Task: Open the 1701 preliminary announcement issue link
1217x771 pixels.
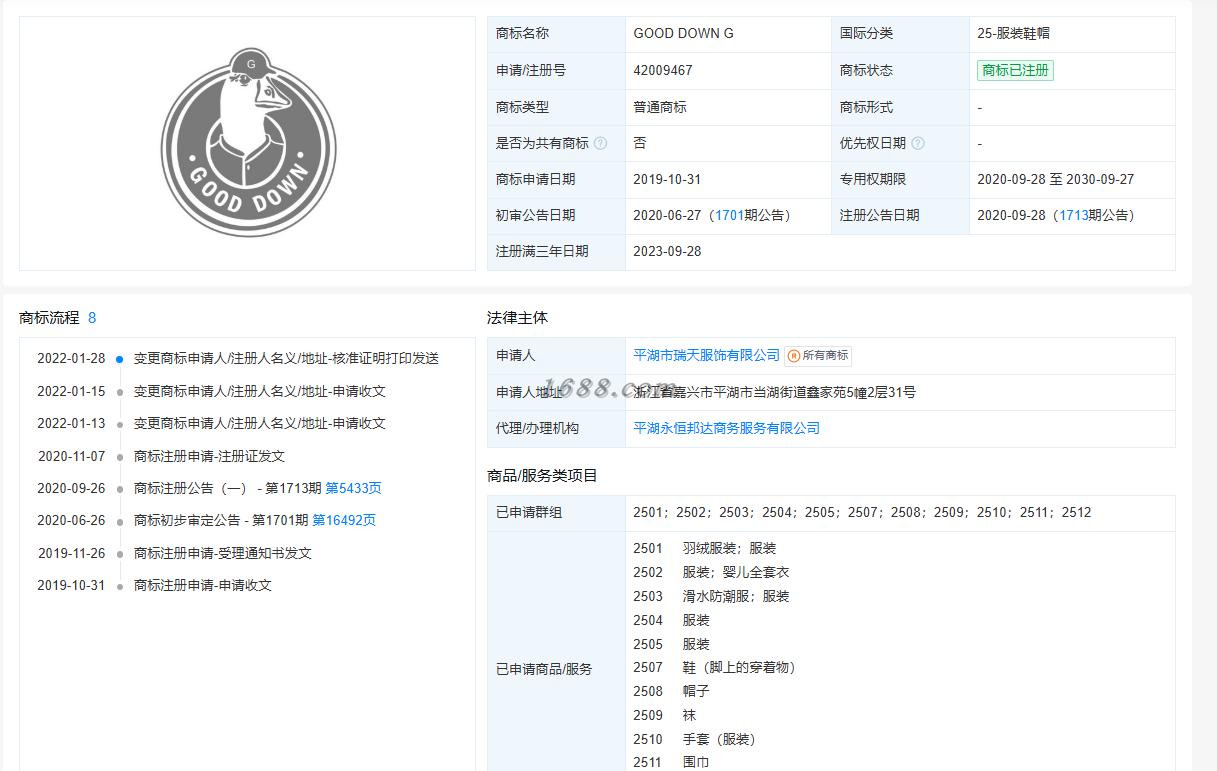Action: [729, 215]
